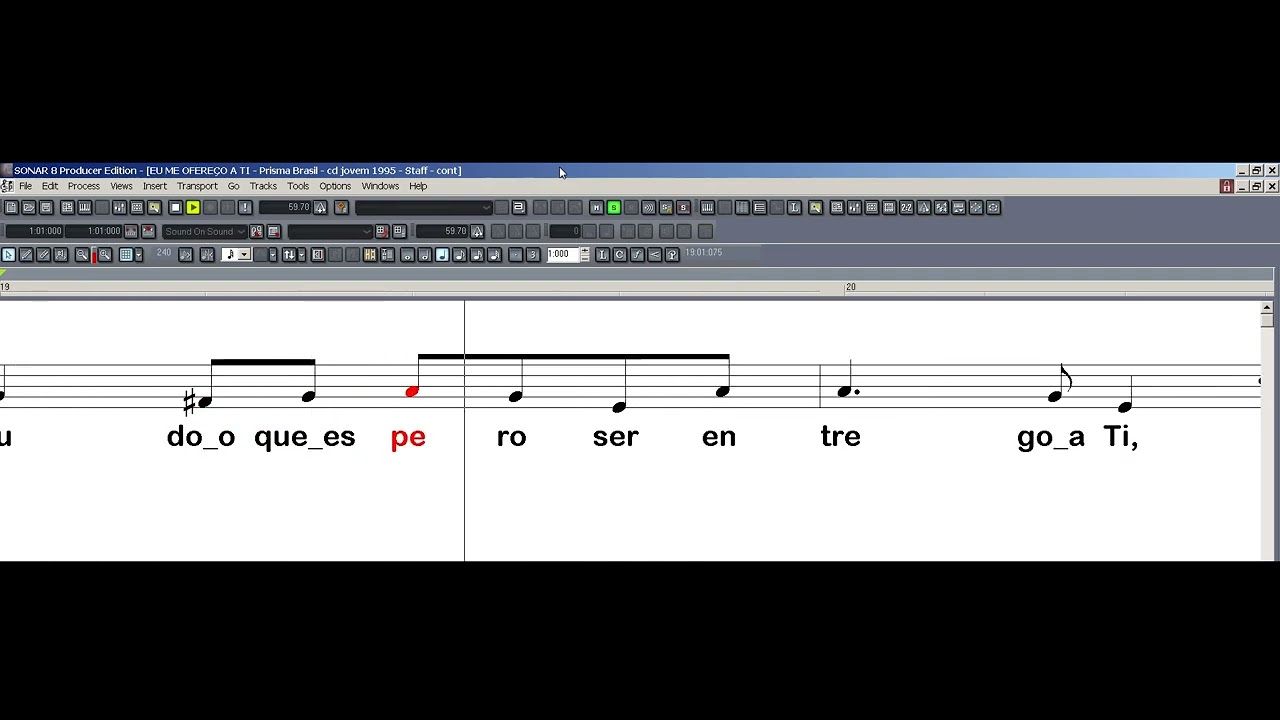Click the lyric syllable 'tre'
Image resolution: width=1280 pixels, height=720 pixels.
pos(840,437)
